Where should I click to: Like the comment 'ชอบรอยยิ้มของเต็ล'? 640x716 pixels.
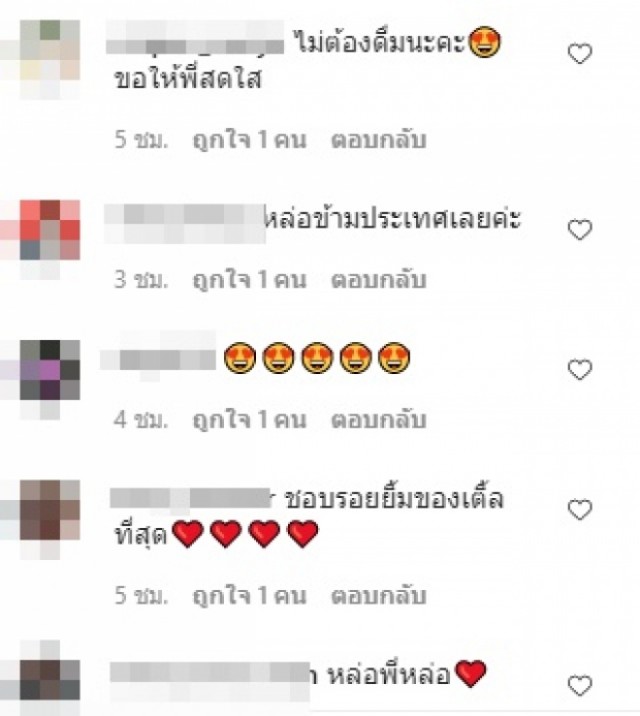coord(580,510)
